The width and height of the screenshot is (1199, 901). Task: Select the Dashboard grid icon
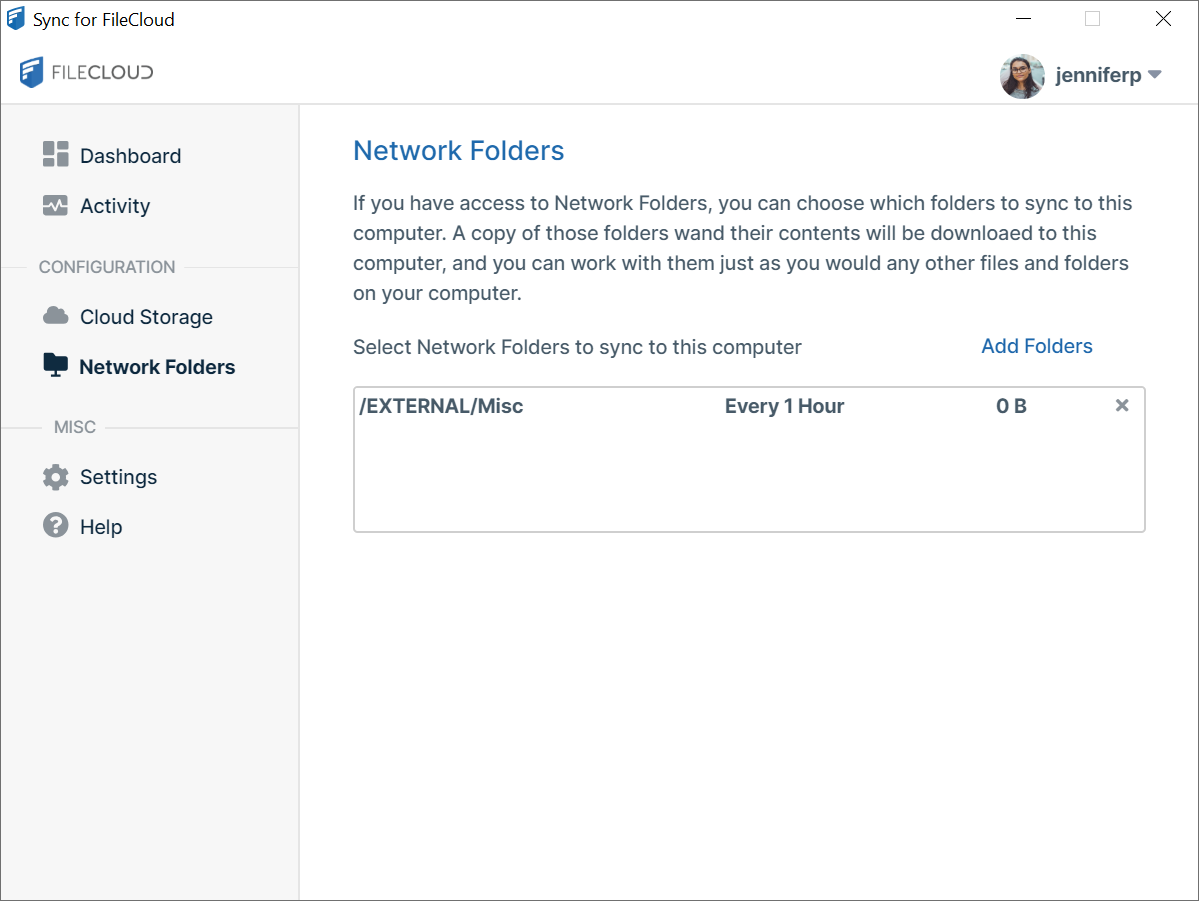click(55, 155)
